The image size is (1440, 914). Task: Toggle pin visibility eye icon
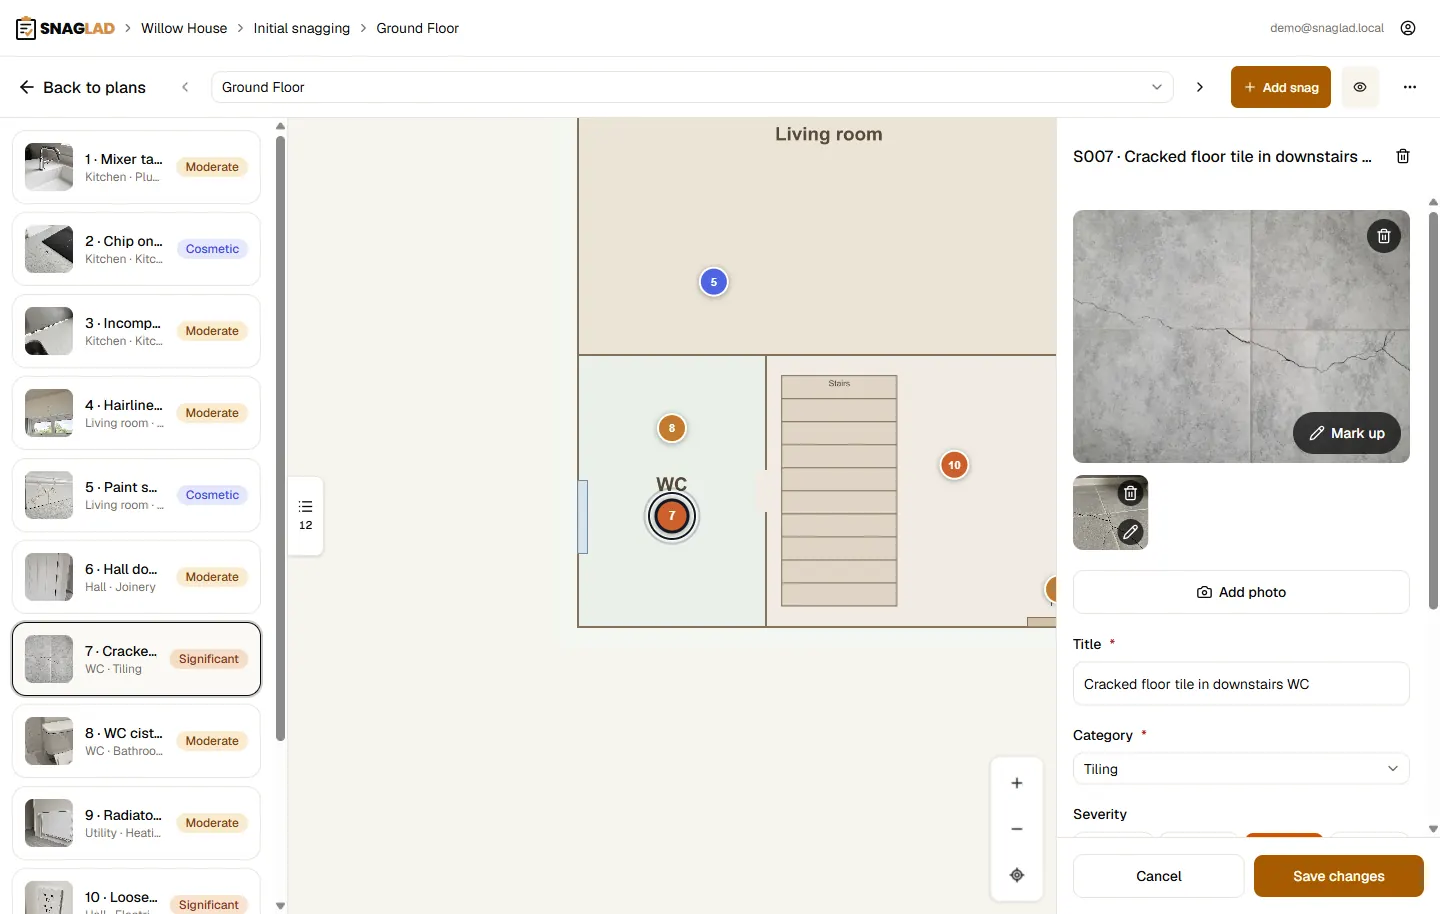[x=1360, y=87]
